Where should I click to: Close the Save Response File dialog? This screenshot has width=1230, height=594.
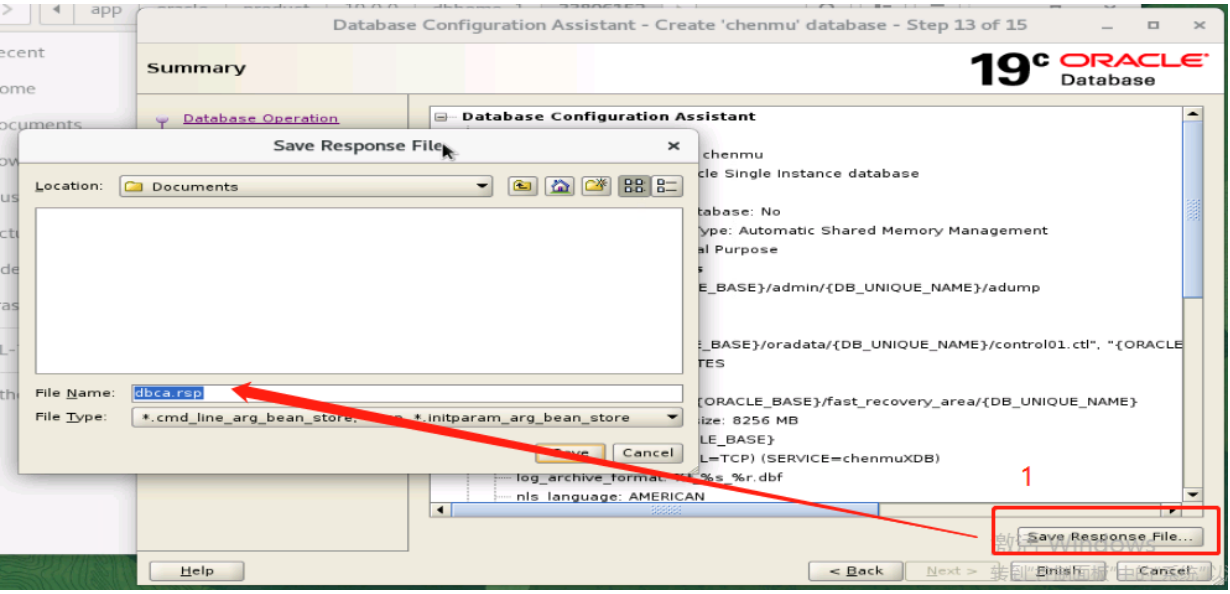673,146
